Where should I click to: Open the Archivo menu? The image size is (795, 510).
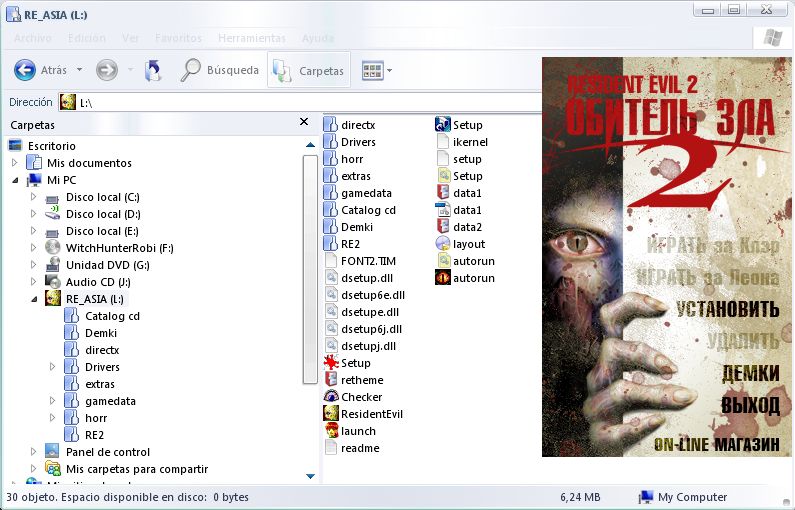click(32, 38)
